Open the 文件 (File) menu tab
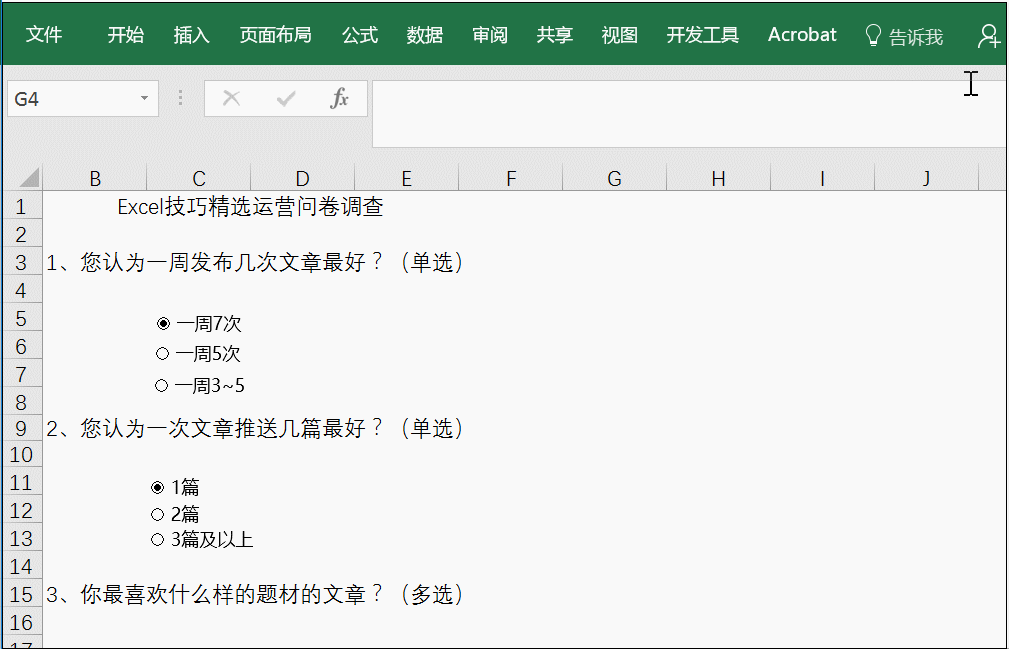Screen dimensions: 1009x649 pyautogui.click(x=44, y=35)
